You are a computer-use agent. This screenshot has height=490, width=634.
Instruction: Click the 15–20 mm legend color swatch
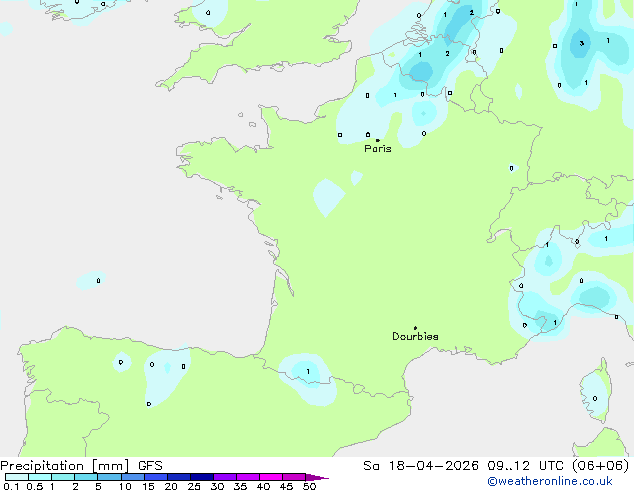coord(156,477)
